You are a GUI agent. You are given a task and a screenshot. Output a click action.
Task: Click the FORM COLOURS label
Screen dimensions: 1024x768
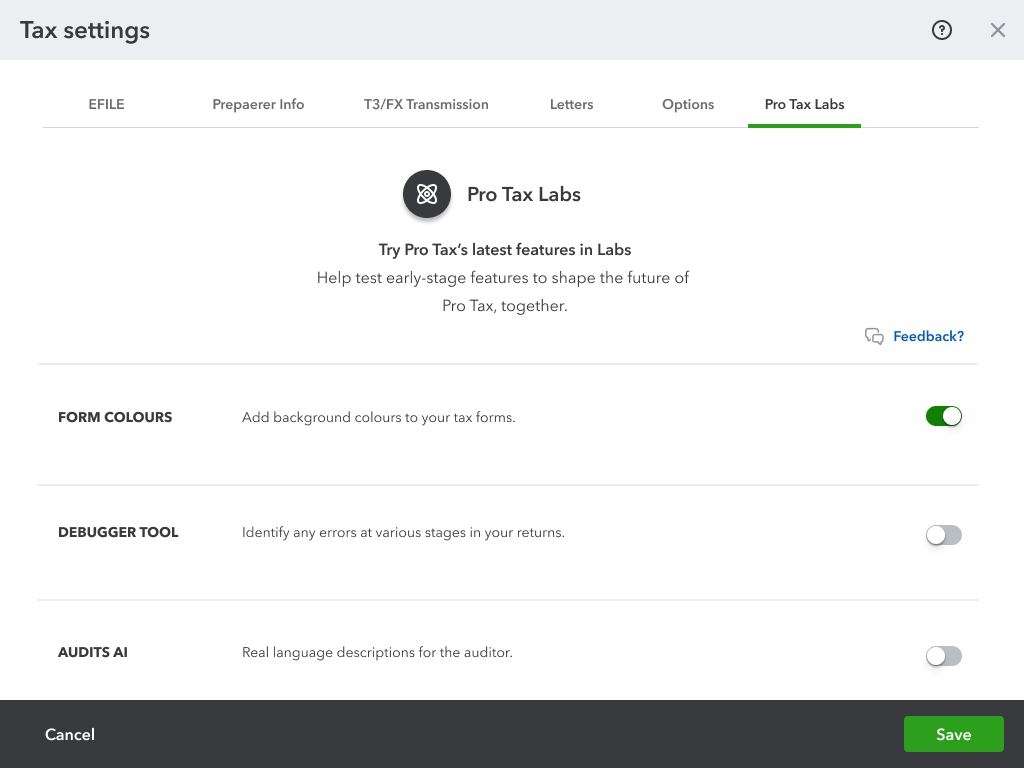[x=115, y=417]
